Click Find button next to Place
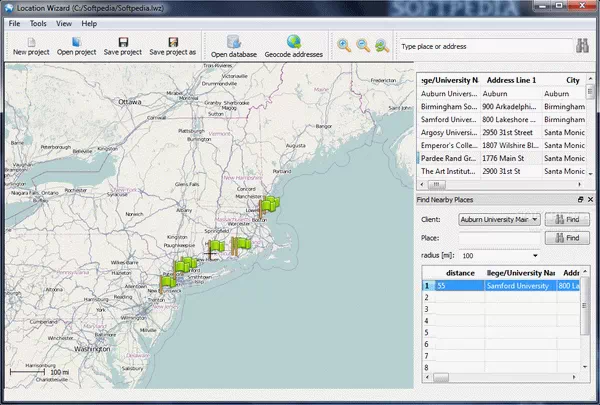 [x=567, y=238]
